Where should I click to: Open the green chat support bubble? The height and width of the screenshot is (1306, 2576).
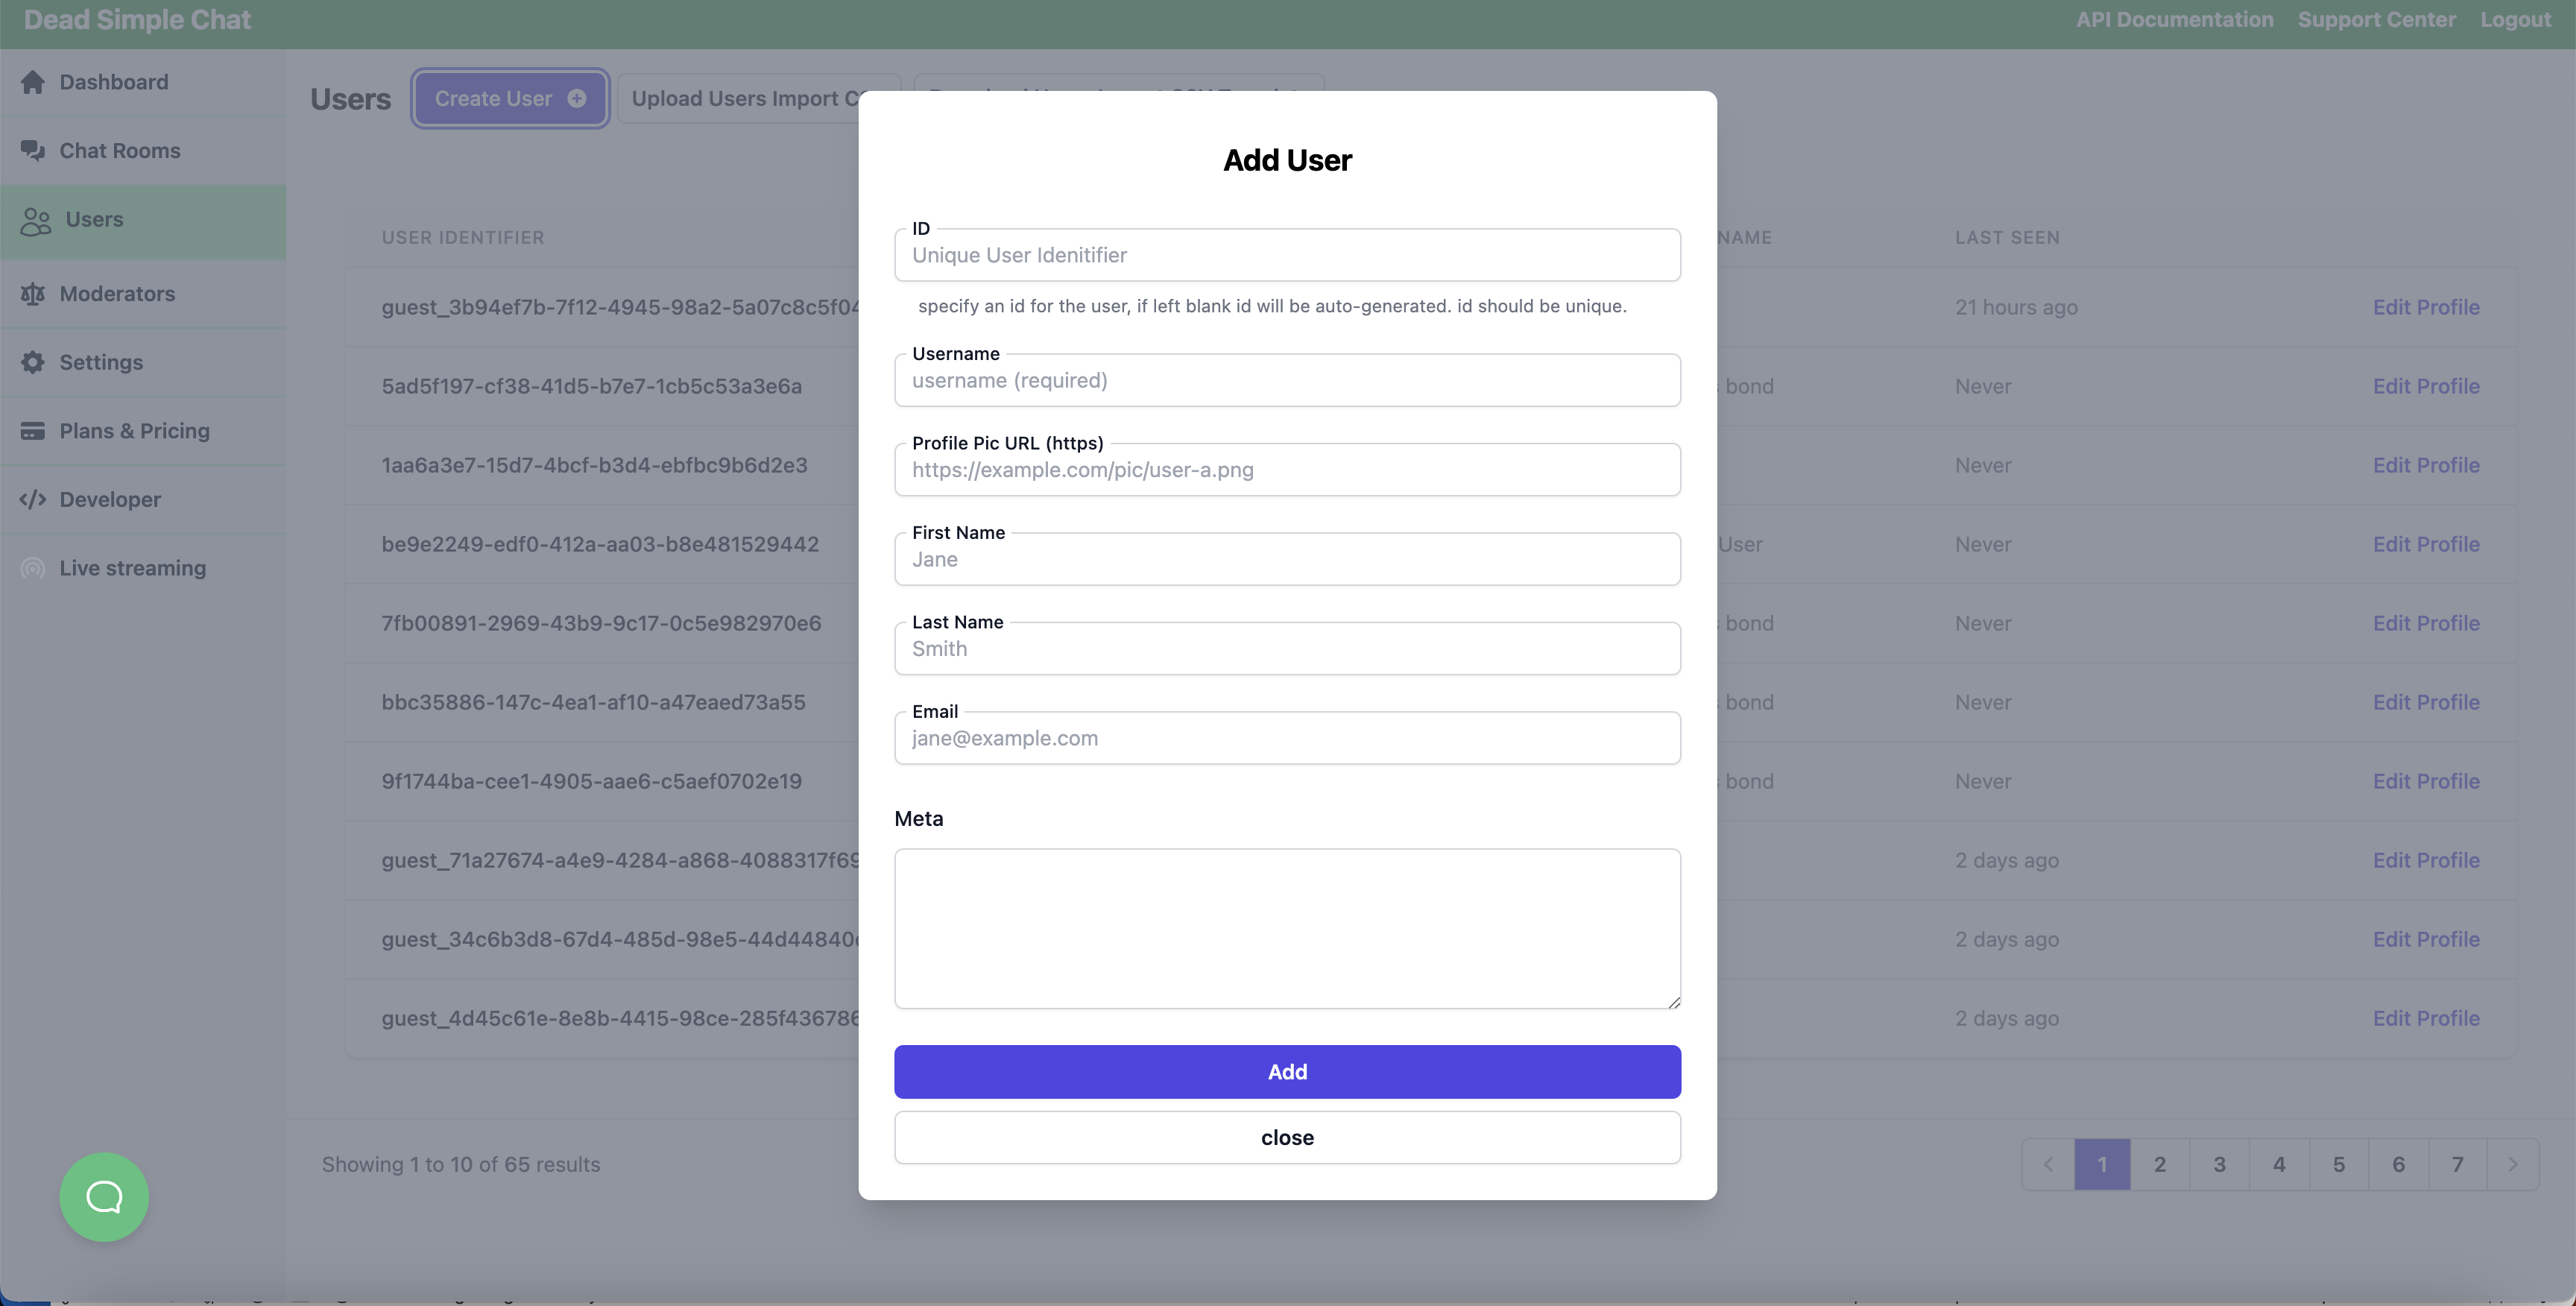point(104,1197)
